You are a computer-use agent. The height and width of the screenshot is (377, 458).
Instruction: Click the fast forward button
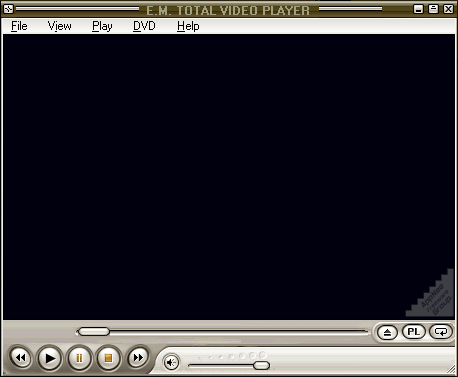click(138, 358)
